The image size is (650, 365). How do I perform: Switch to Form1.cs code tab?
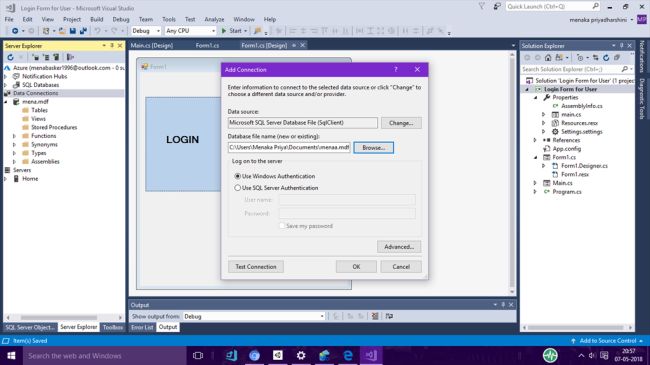click(207, 45)
